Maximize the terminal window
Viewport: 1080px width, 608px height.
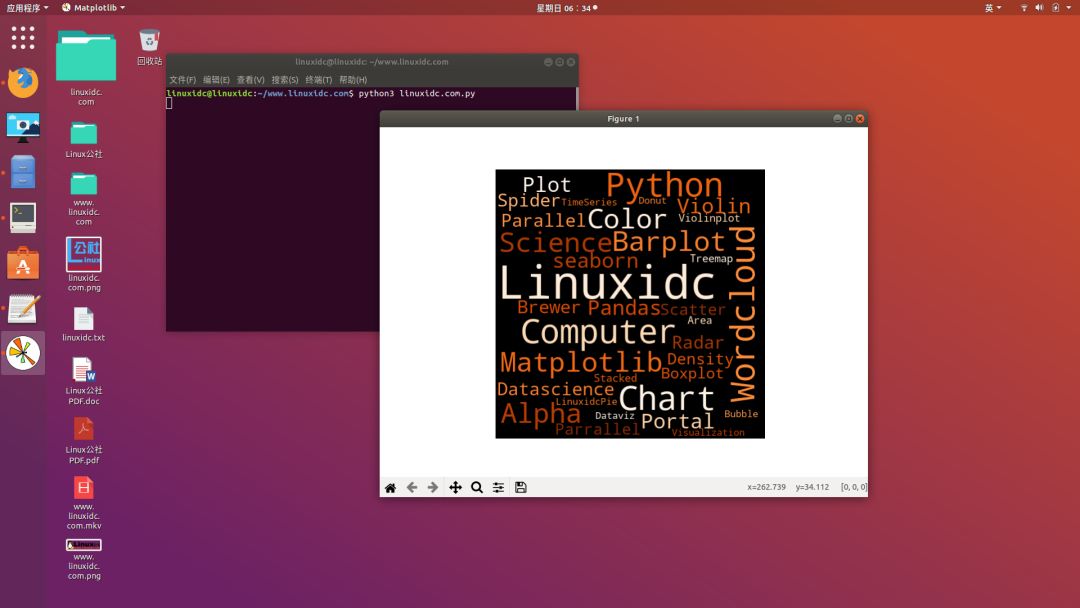(559, 62)
